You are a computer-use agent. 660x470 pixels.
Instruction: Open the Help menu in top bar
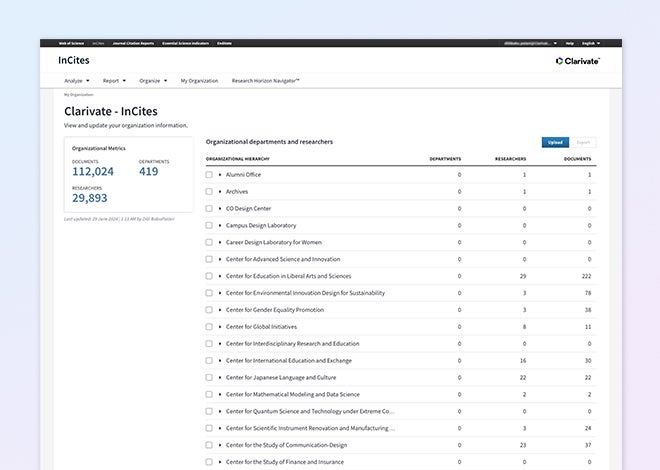click(x=570, y=43)
